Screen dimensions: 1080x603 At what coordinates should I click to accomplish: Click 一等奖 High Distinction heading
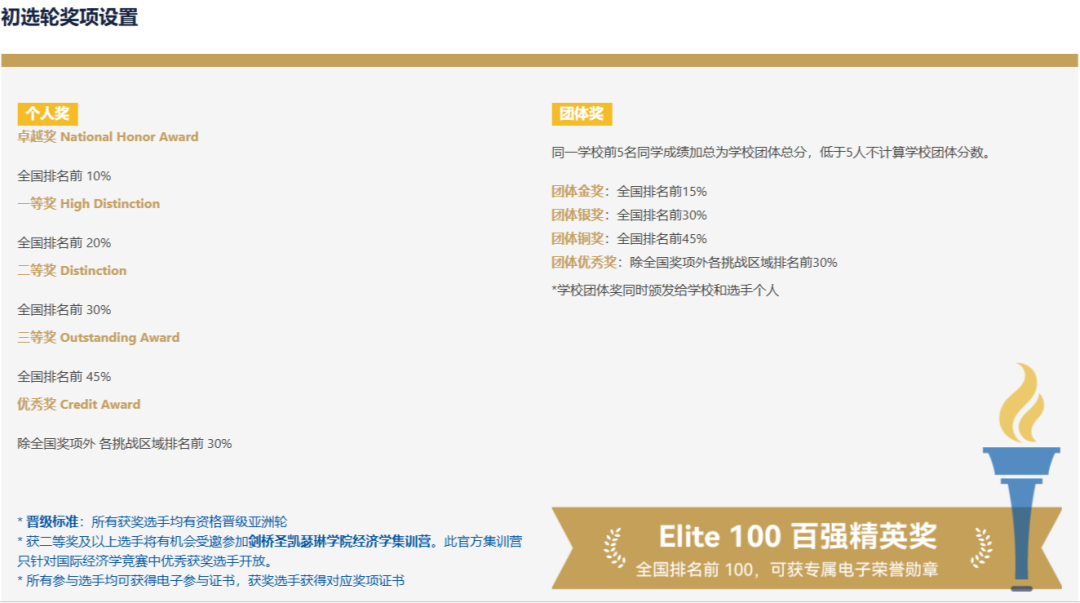89,204
